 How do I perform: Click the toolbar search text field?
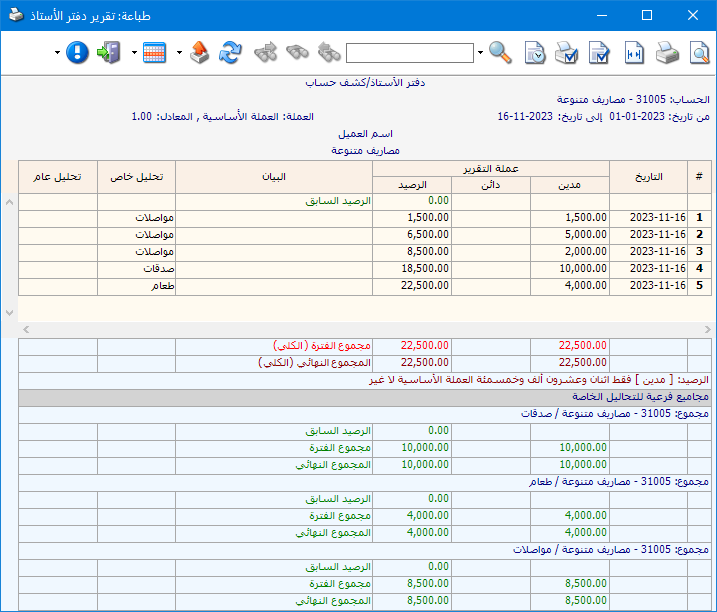pyautogui.click(x=410, y=53)
